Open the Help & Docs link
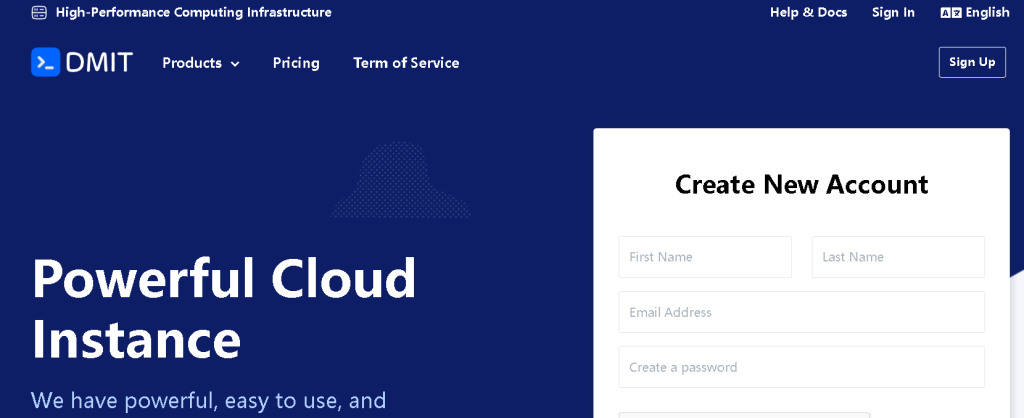Image resolution: width=1024 pixels, height=418 pixels. [808, 13]
